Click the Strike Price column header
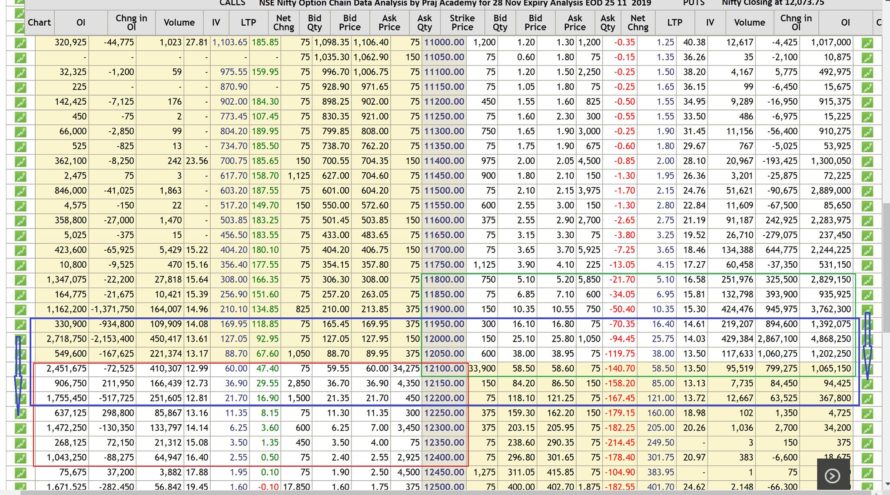Viewport: 890px width, 495px height. point(462,23)
